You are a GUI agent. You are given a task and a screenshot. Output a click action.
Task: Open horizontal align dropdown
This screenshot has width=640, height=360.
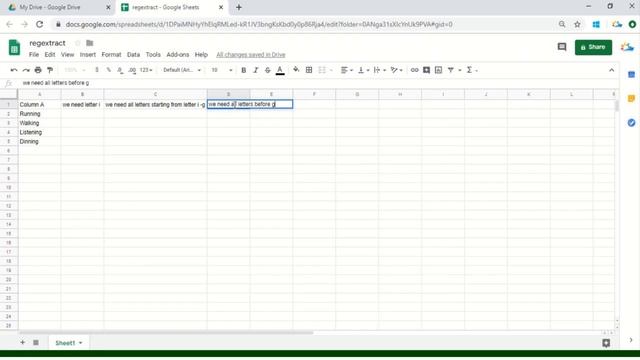click(347, 70)
